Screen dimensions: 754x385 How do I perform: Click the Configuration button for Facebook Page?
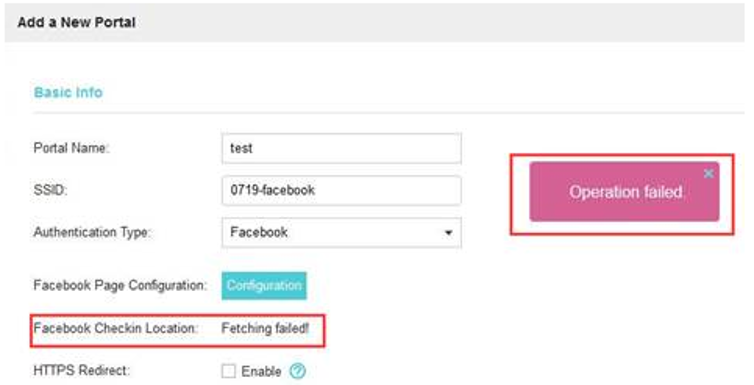coord(264,286)
